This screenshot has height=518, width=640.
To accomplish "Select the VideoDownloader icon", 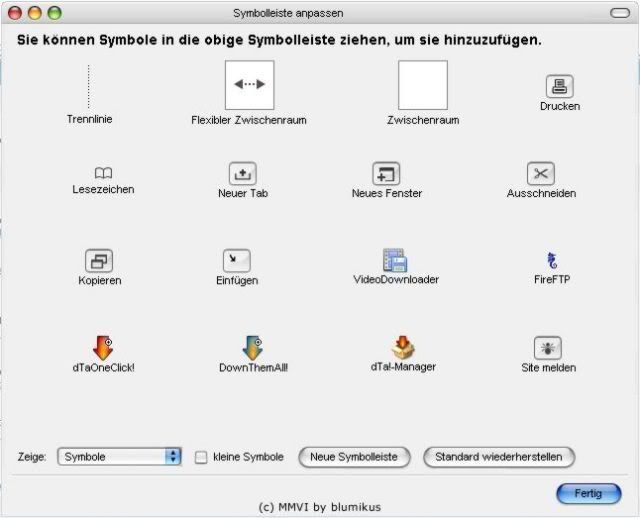I will [x=395, y=261].
